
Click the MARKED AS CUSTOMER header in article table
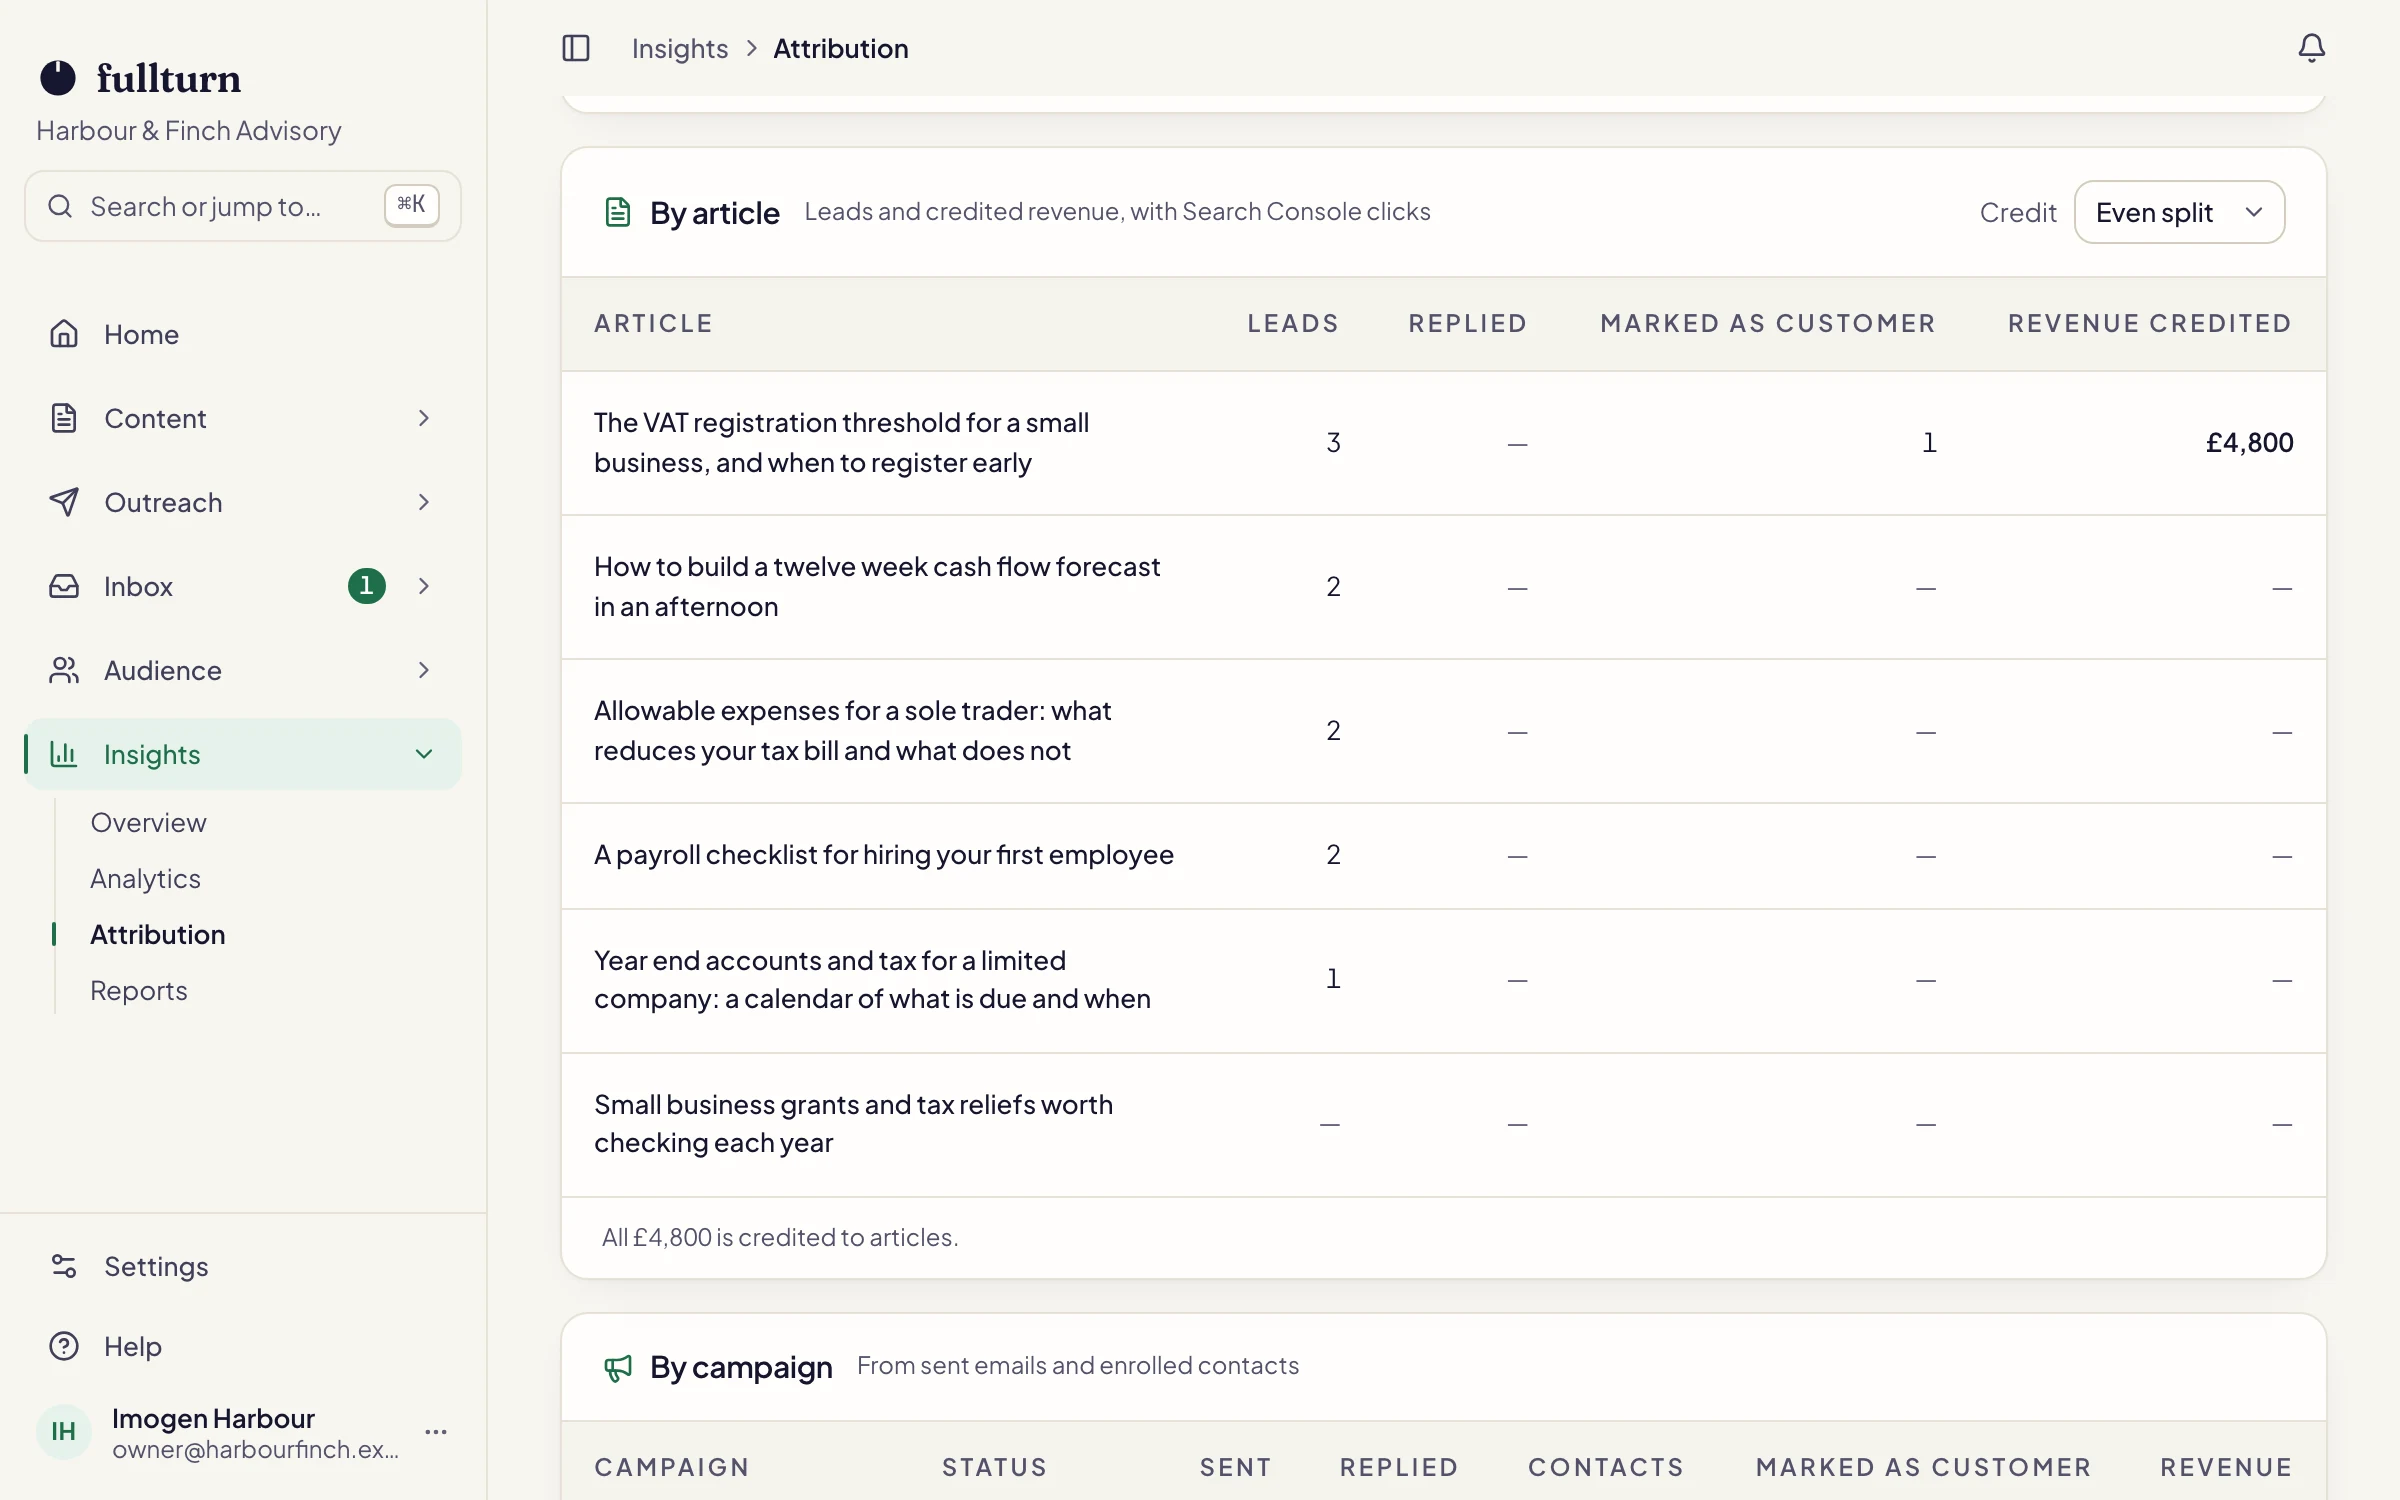pos(1768,323)
